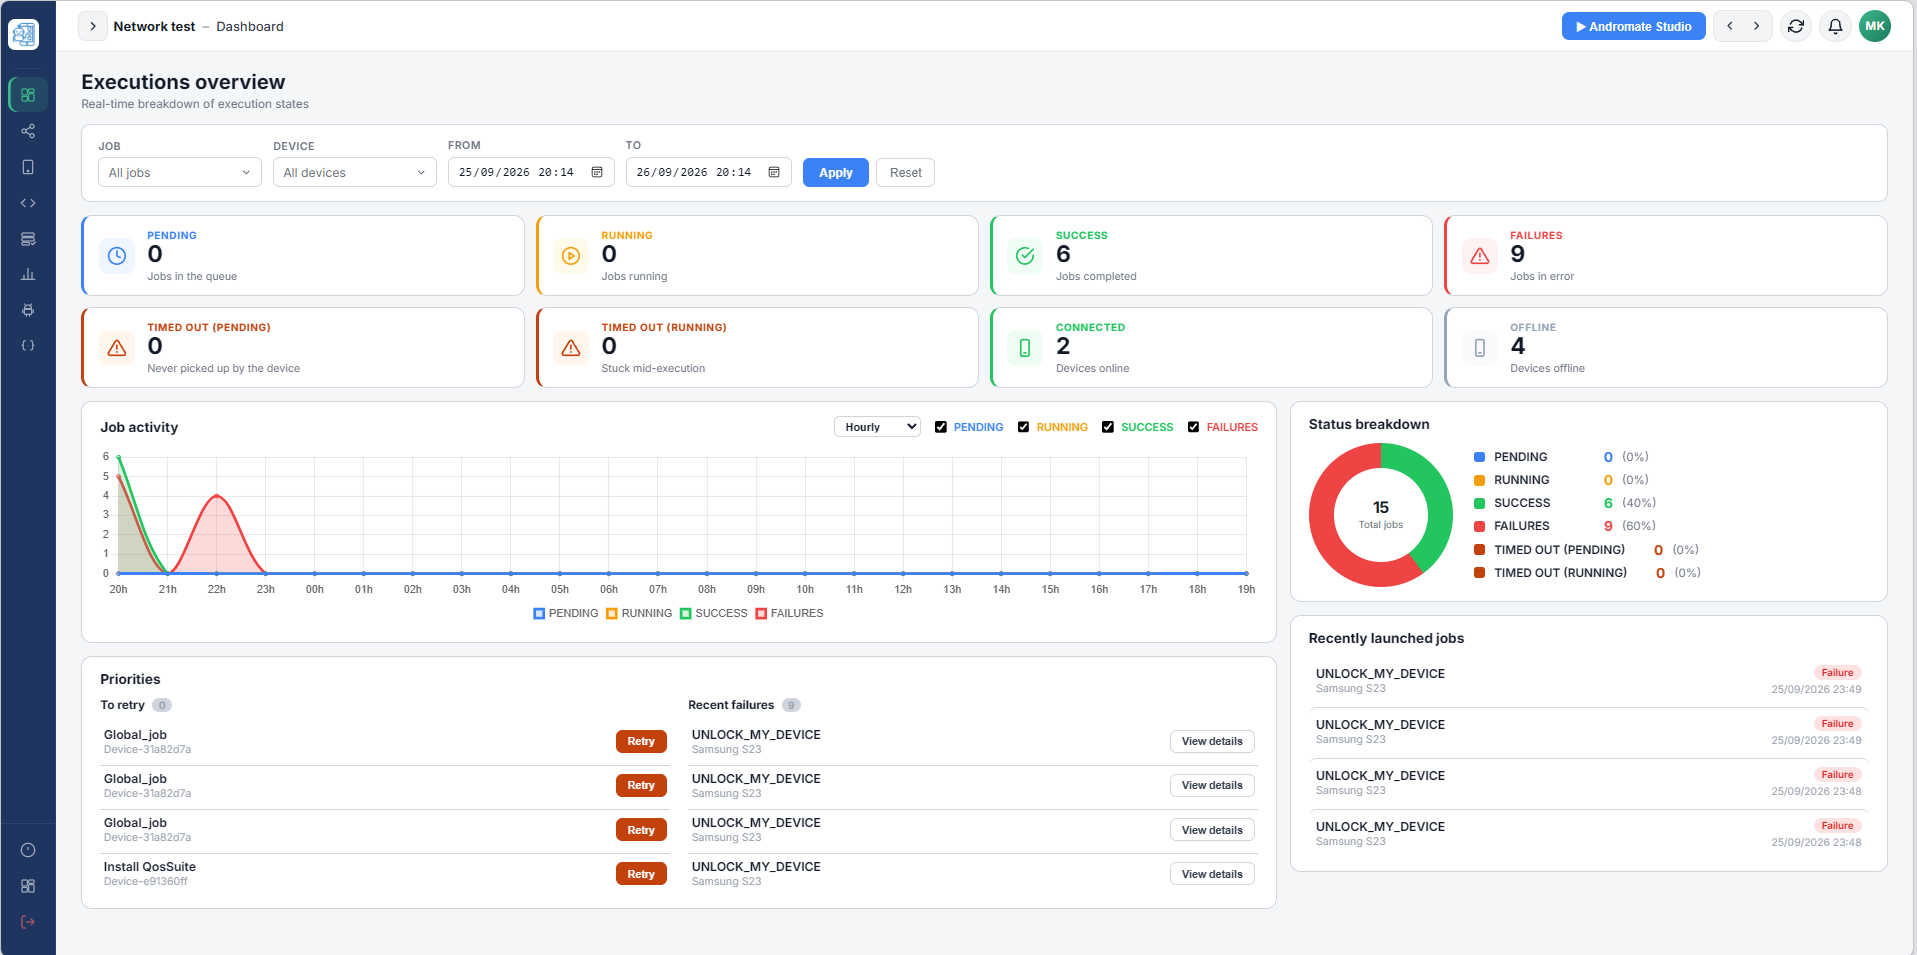Viewport: 1917px width, 955px height.
Task: Go back with the left arrow icon
Action: tap(1730, 26)
